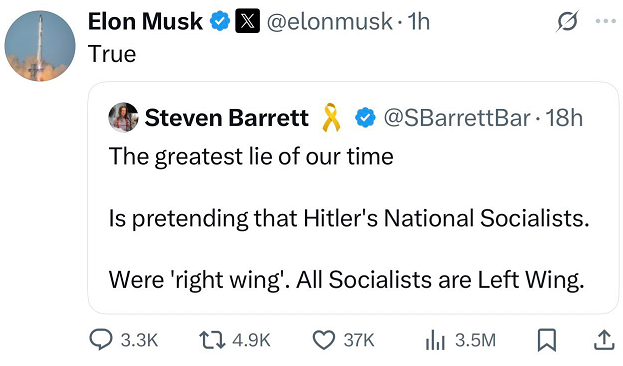623x366 pixels.
Task: Open the quoted post about National Socialists
Action: click(353, 198)
